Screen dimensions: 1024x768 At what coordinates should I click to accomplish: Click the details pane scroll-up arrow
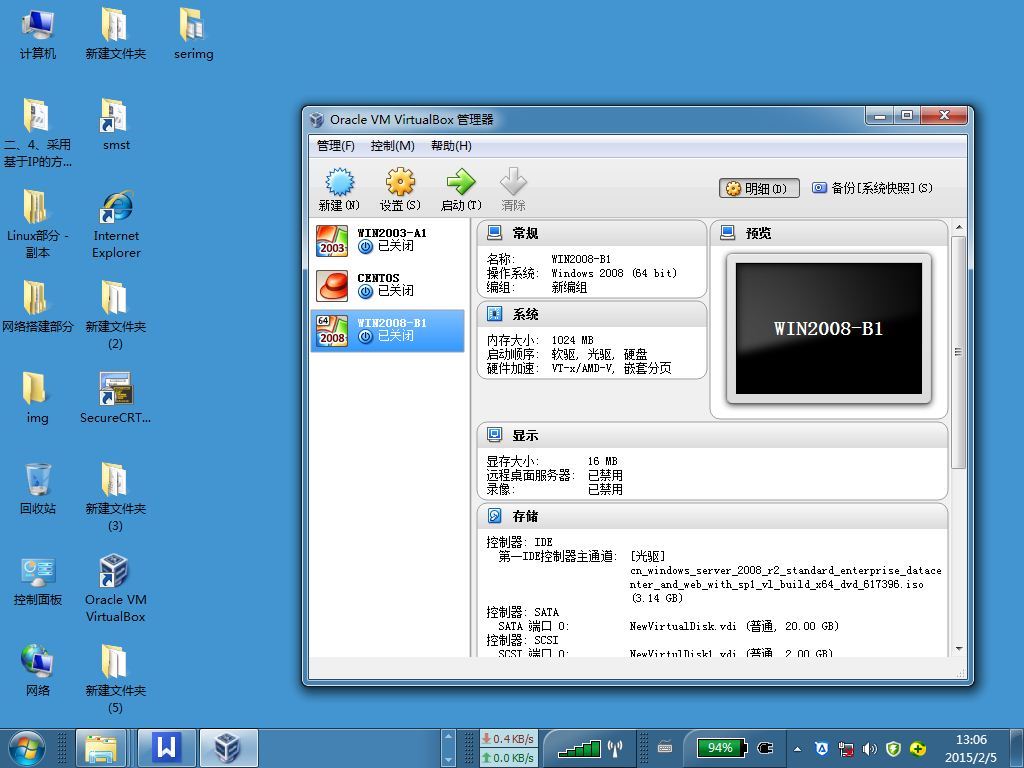click(958, 227)
